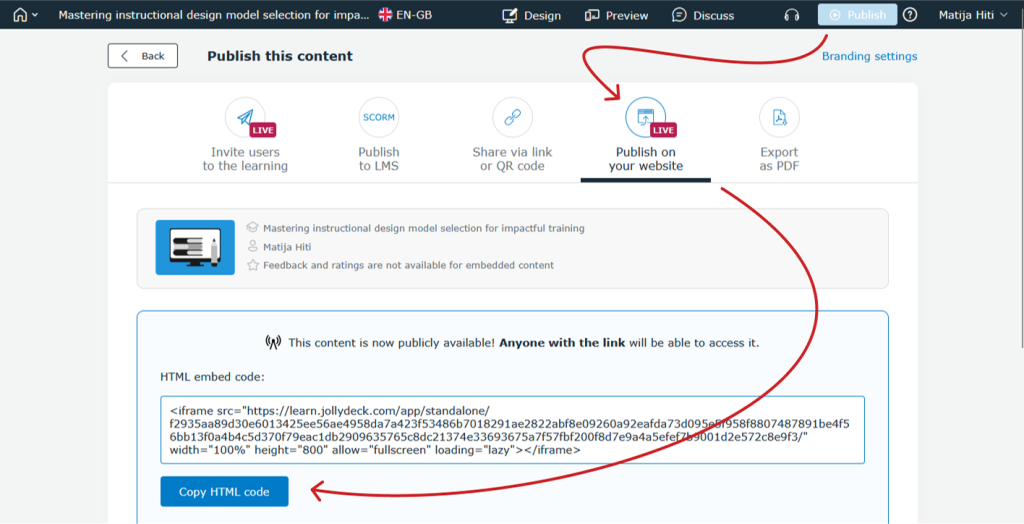Viewport: 1024px width, 524px height.
Task: Click the home icon in top bar
Action: [x=19, y=15]
